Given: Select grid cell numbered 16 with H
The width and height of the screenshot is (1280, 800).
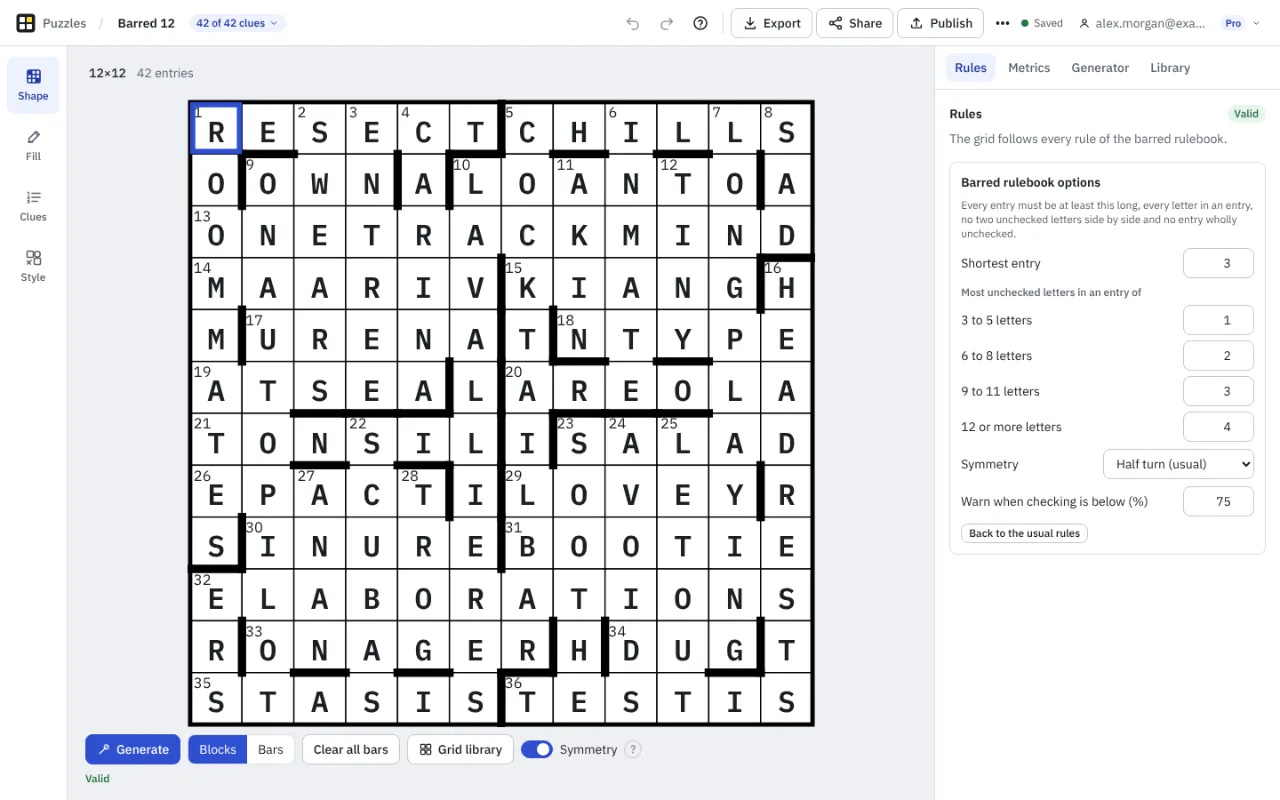Looking at the screenshot, I should tap(786, 285).
